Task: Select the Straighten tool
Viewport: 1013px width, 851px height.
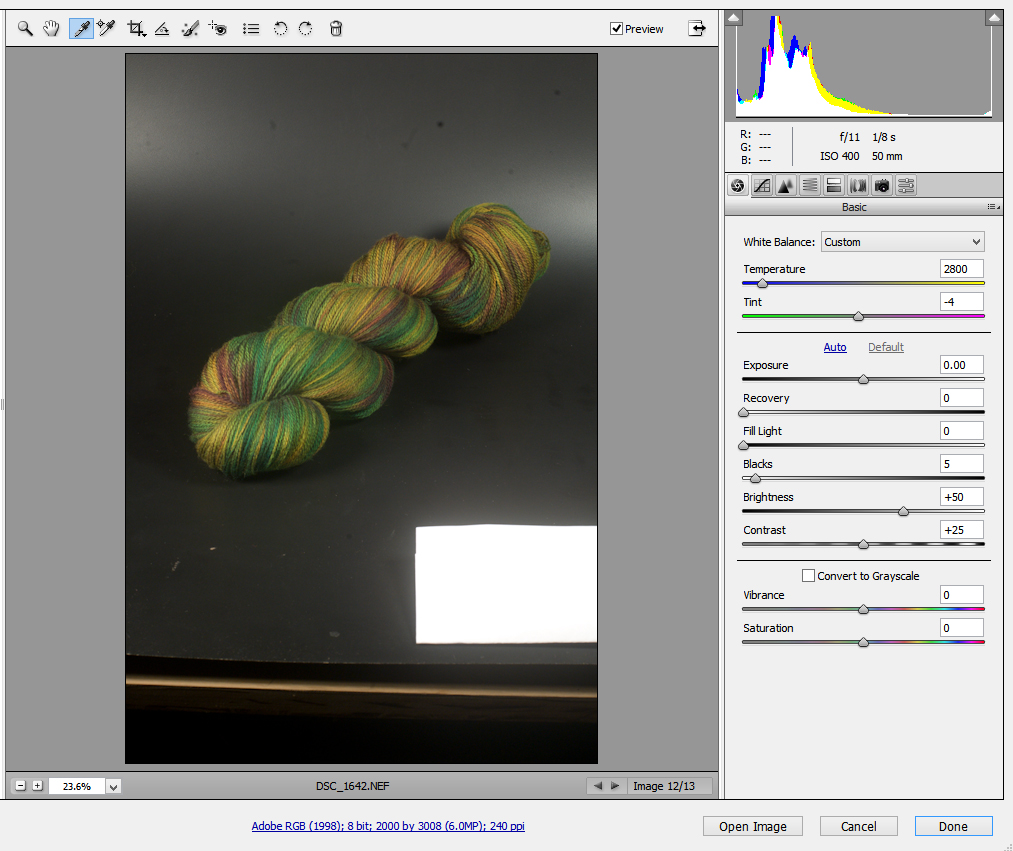Action: point(162,29)
